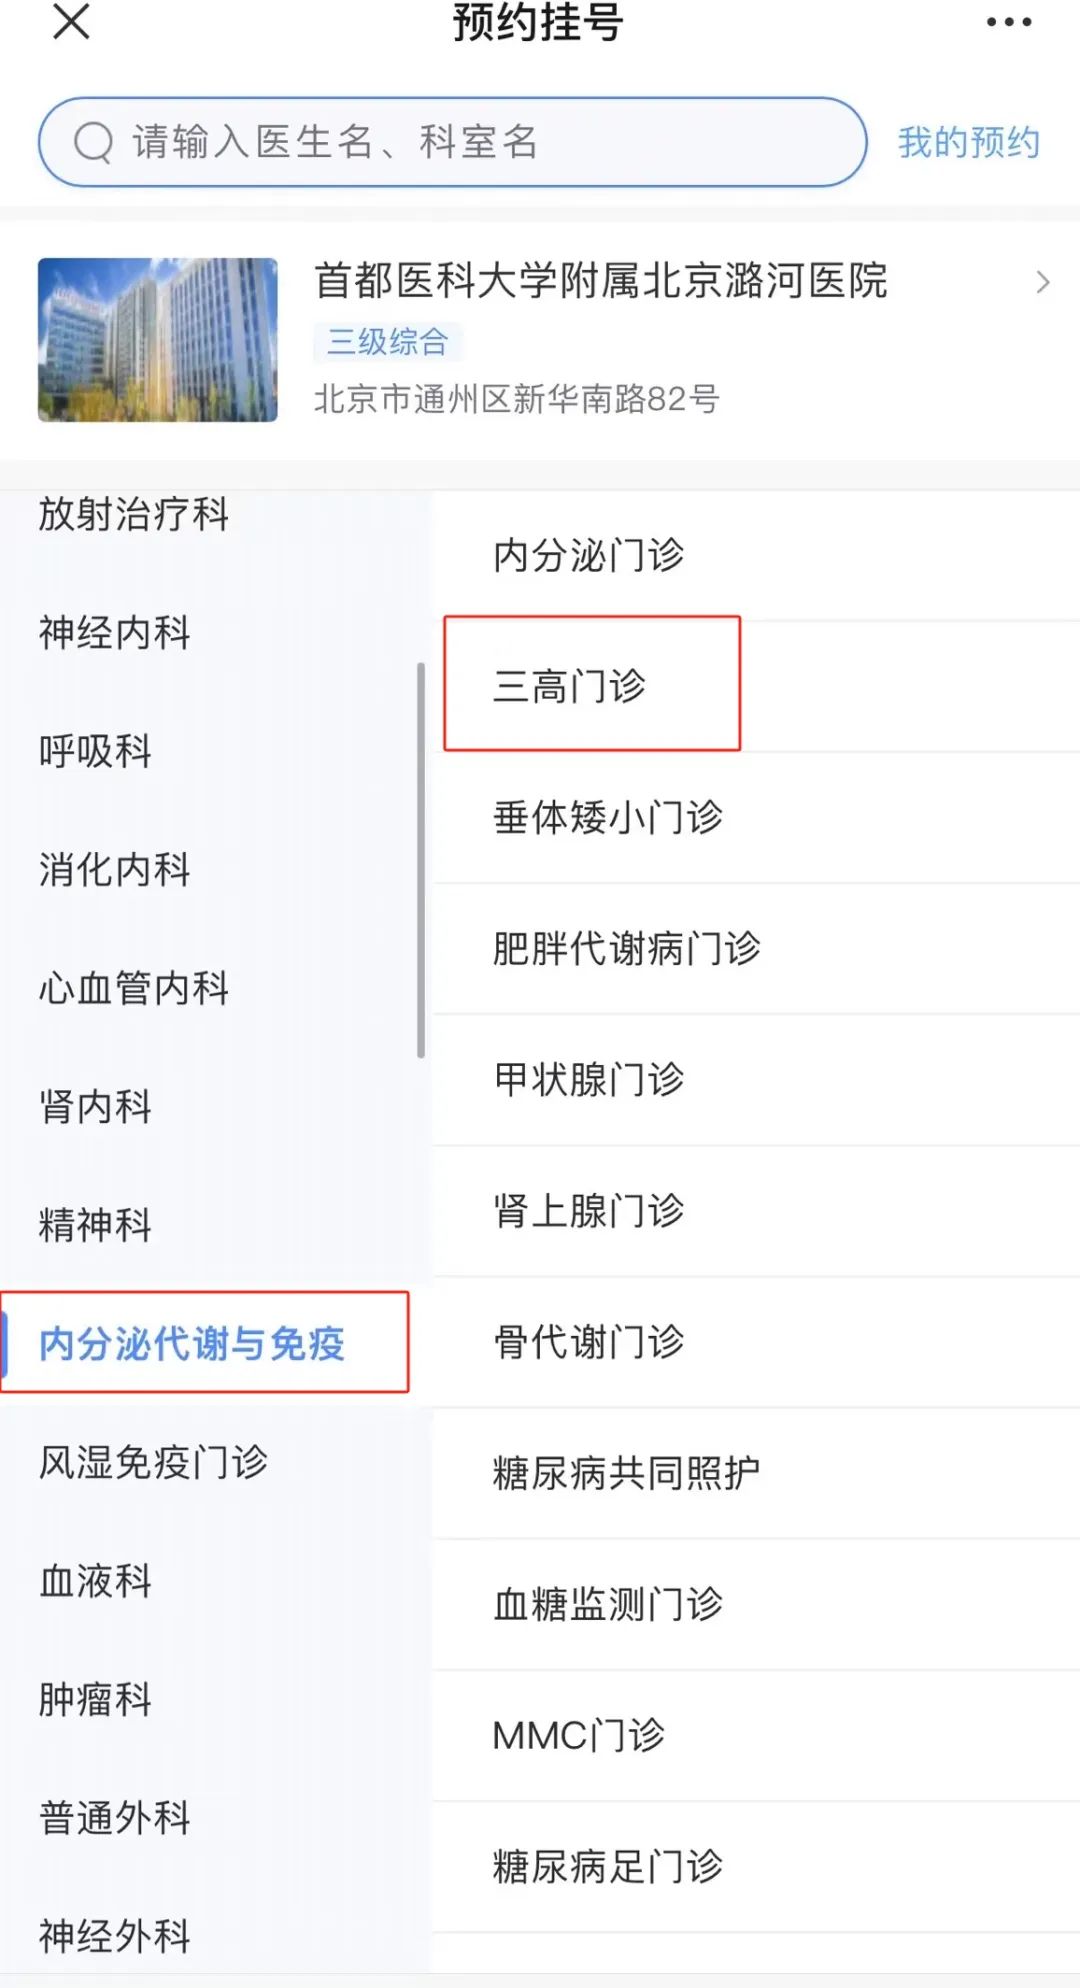
Task: Choose 风湿免疫门诊 in sidebar
Action: (153, 1462)
